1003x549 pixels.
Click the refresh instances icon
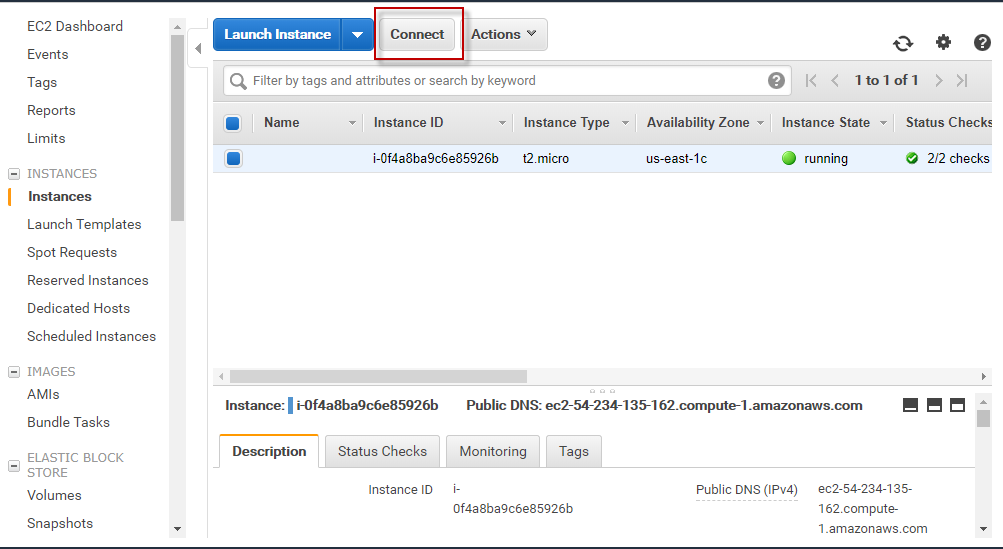(903, 43)
